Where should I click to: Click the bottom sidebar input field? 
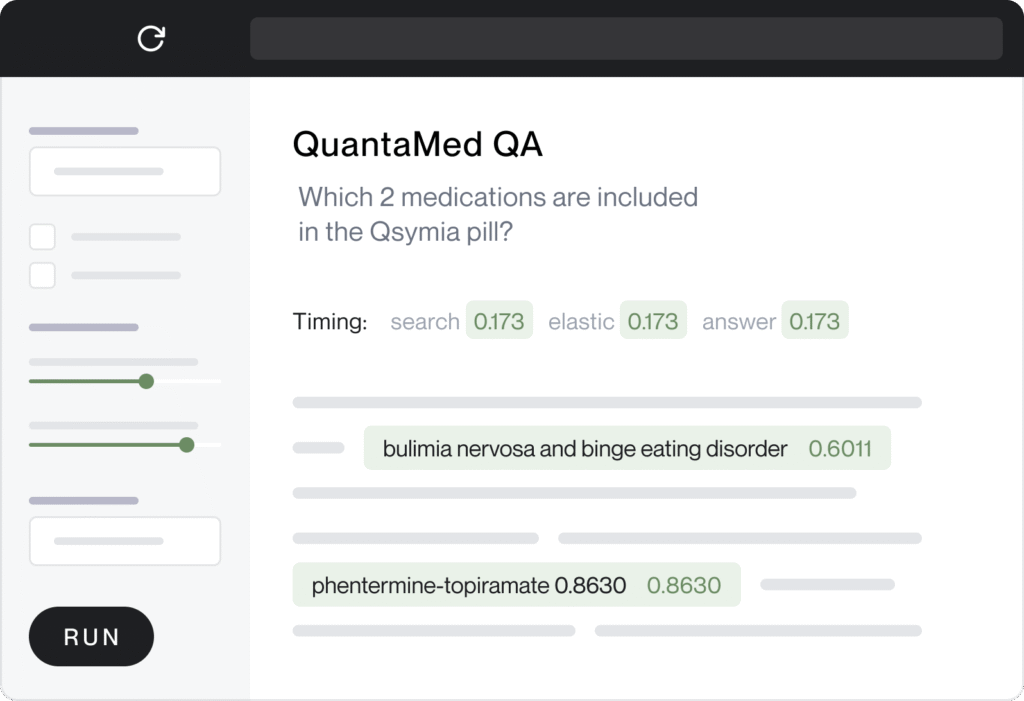click(125, 541)
